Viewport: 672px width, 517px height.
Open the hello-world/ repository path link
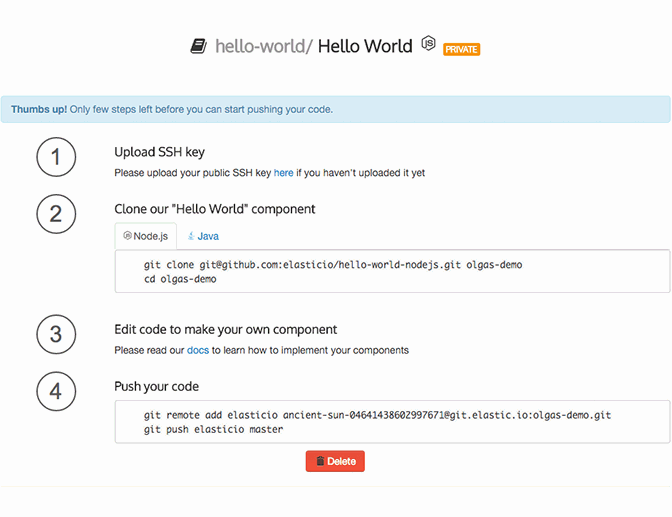click(264, 46)
